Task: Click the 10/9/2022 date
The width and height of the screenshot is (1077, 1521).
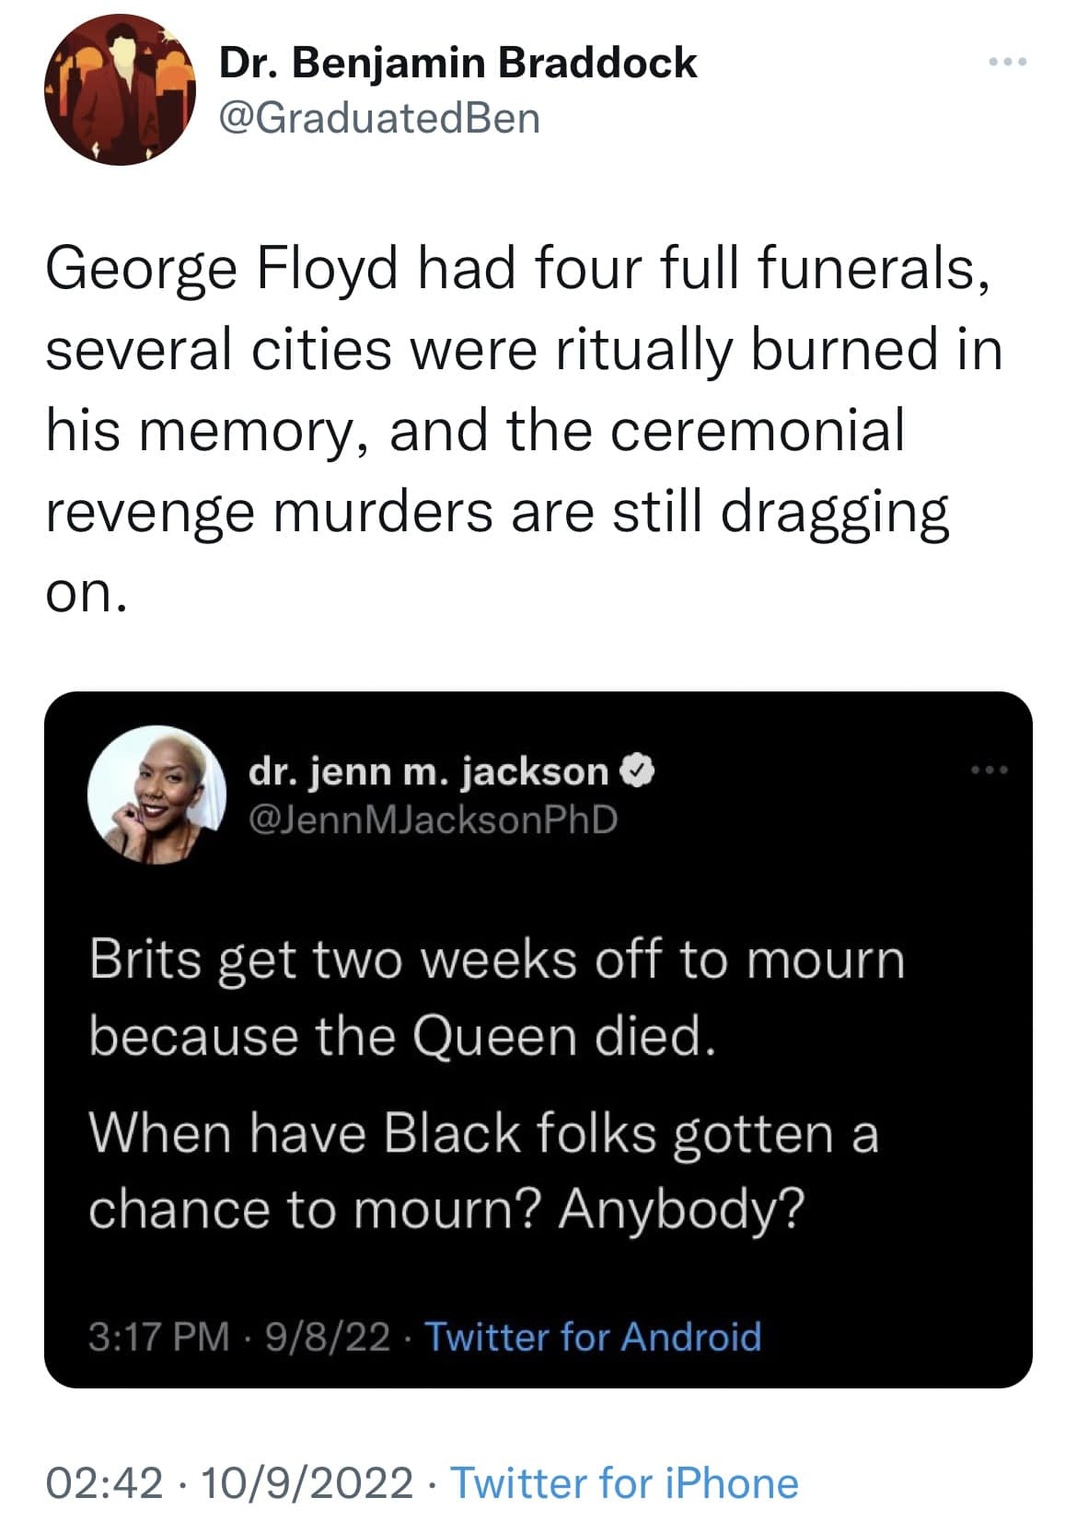Action: (306, 1483)
